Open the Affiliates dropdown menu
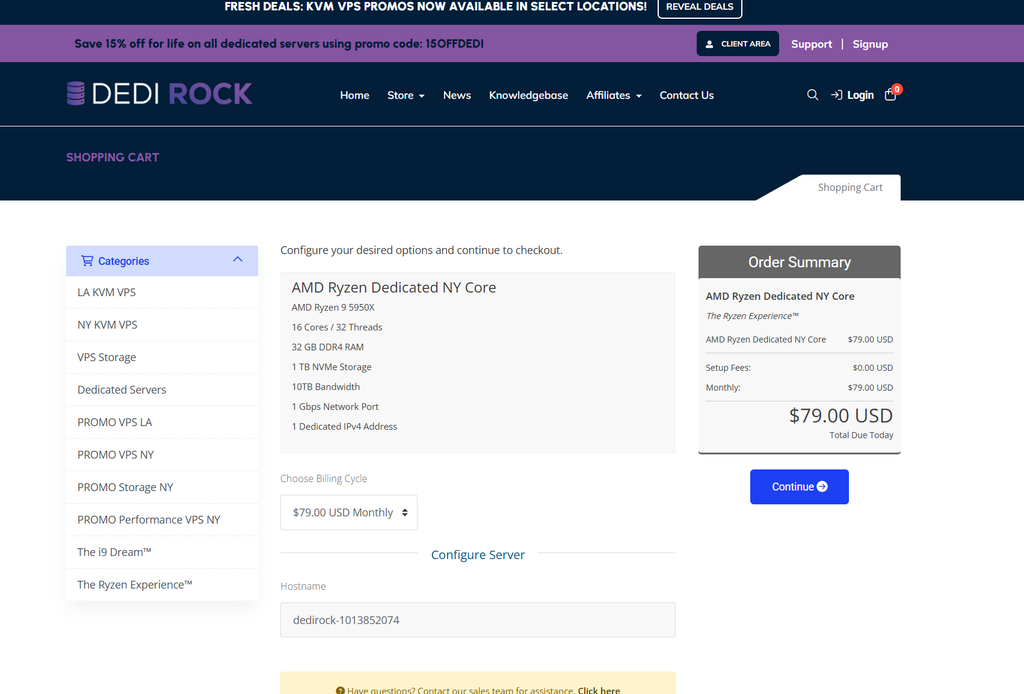 (x=614, y=95)
